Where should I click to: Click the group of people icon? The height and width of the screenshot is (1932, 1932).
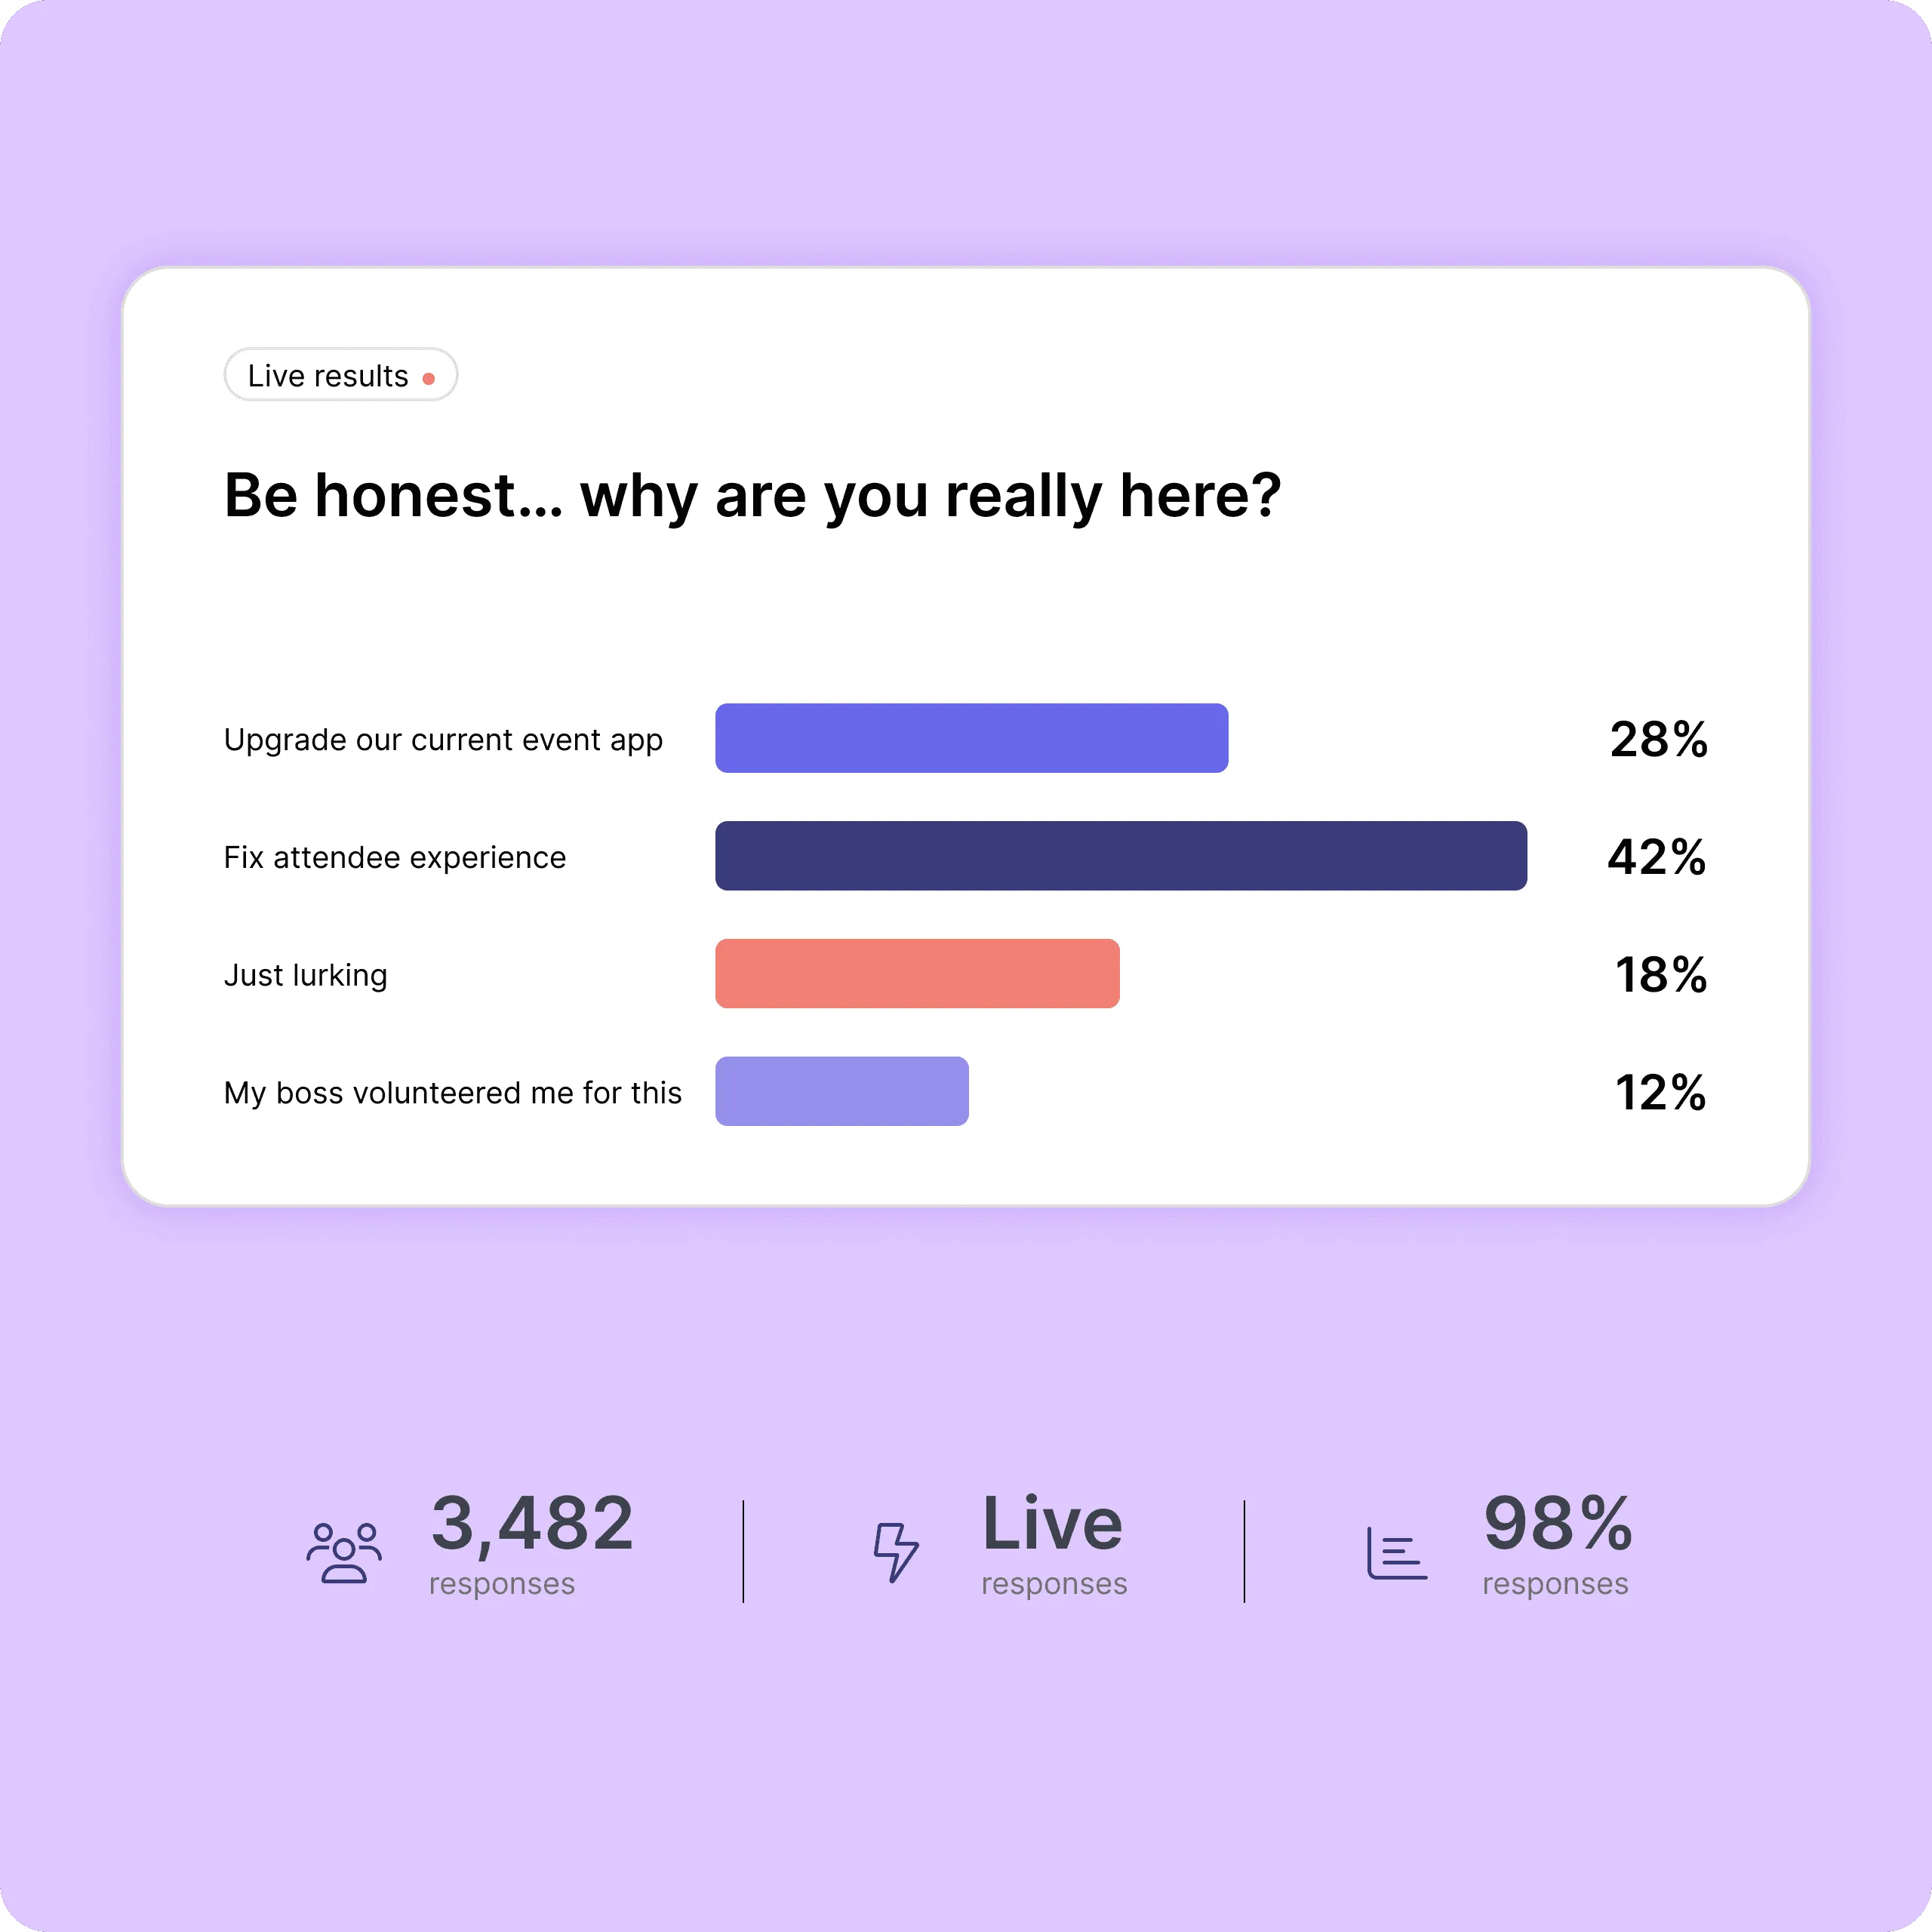coord(344,1552)
